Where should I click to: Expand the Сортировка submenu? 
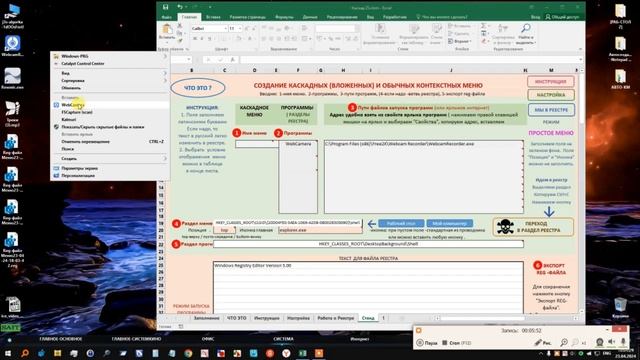click(110, 80)
